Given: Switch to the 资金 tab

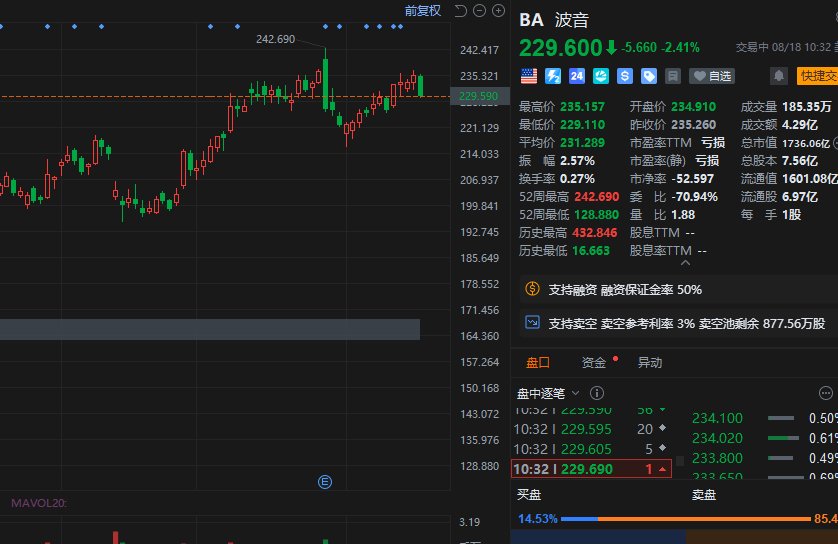Looking at the screenshot, I should [x=594, y=363].
